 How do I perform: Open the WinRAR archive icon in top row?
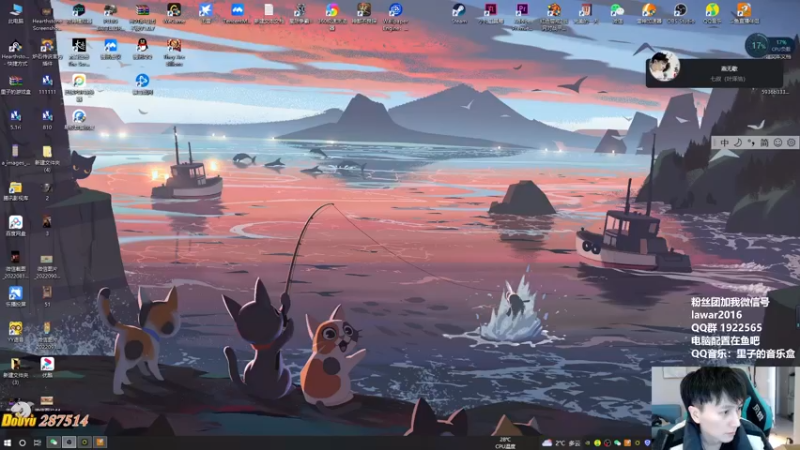point(142,15)
